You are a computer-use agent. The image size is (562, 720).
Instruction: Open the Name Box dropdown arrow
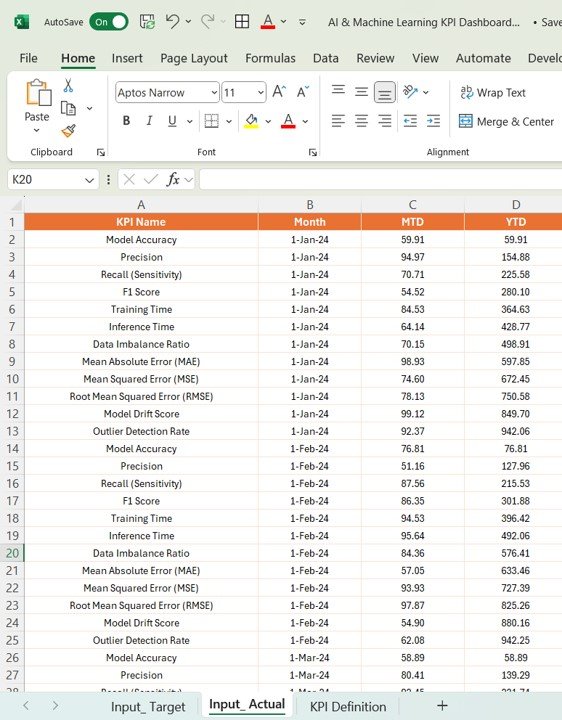pyautogui.click(x=89, y=180)
